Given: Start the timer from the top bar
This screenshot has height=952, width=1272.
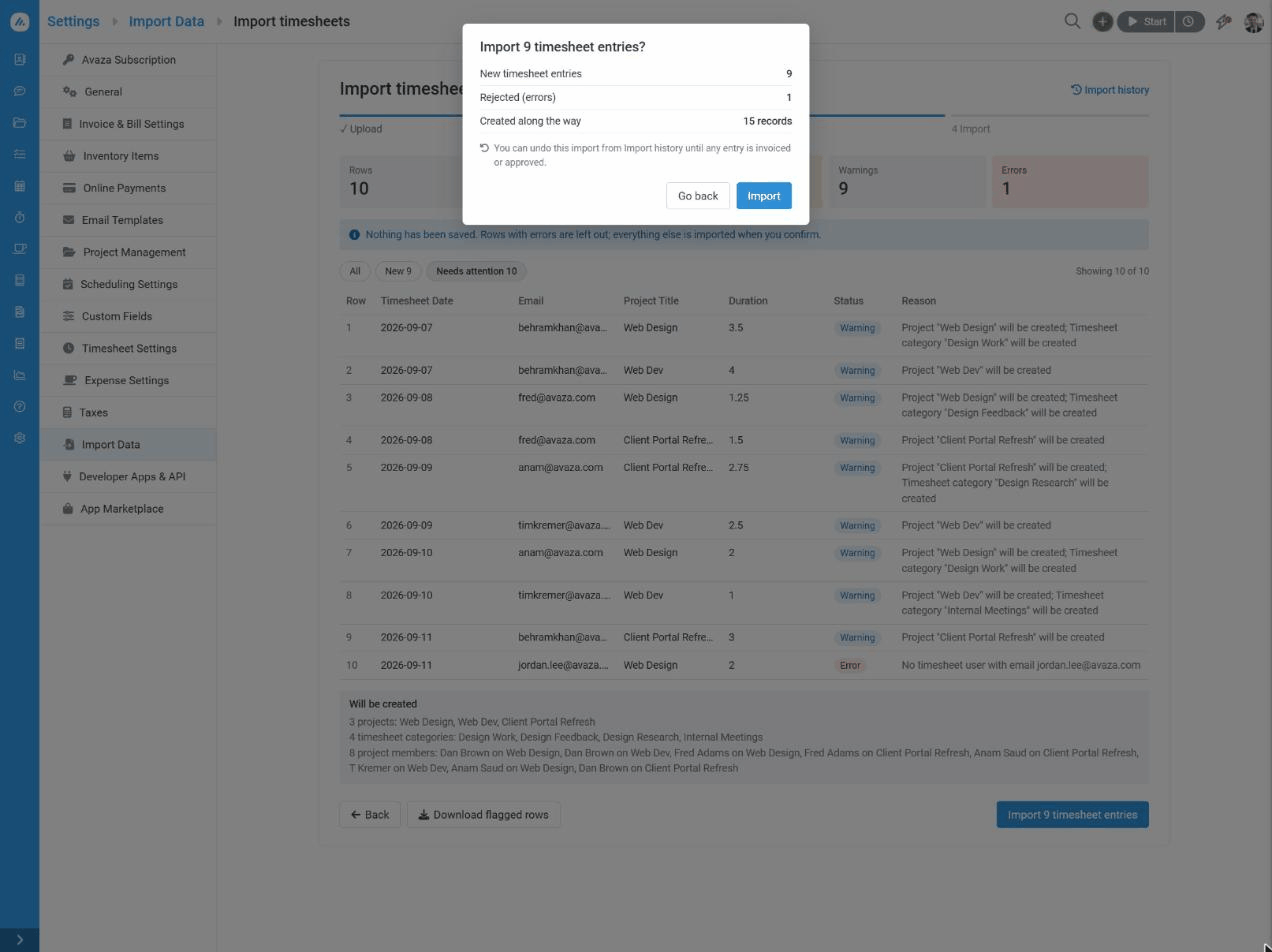Looking at the screenshot, I should 1146,21.
